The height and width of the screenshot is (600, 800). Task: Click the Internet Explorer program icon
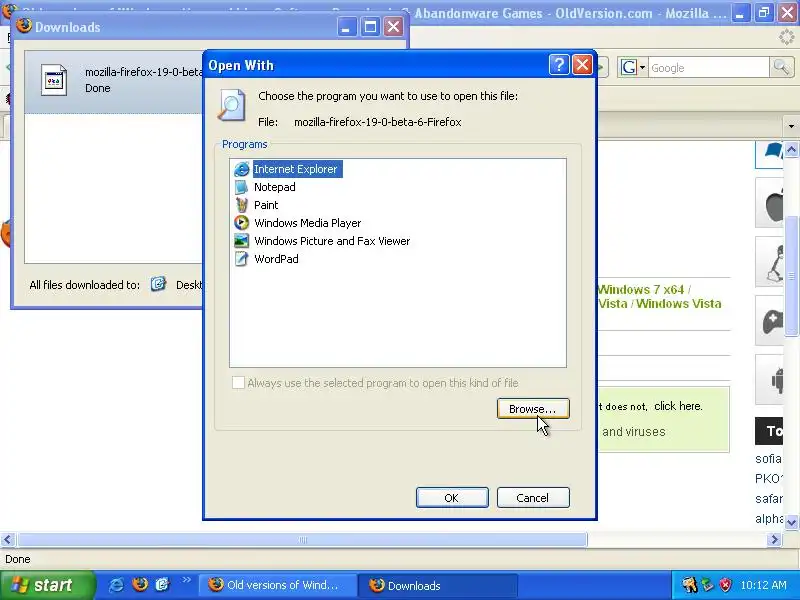pos(241,169)
